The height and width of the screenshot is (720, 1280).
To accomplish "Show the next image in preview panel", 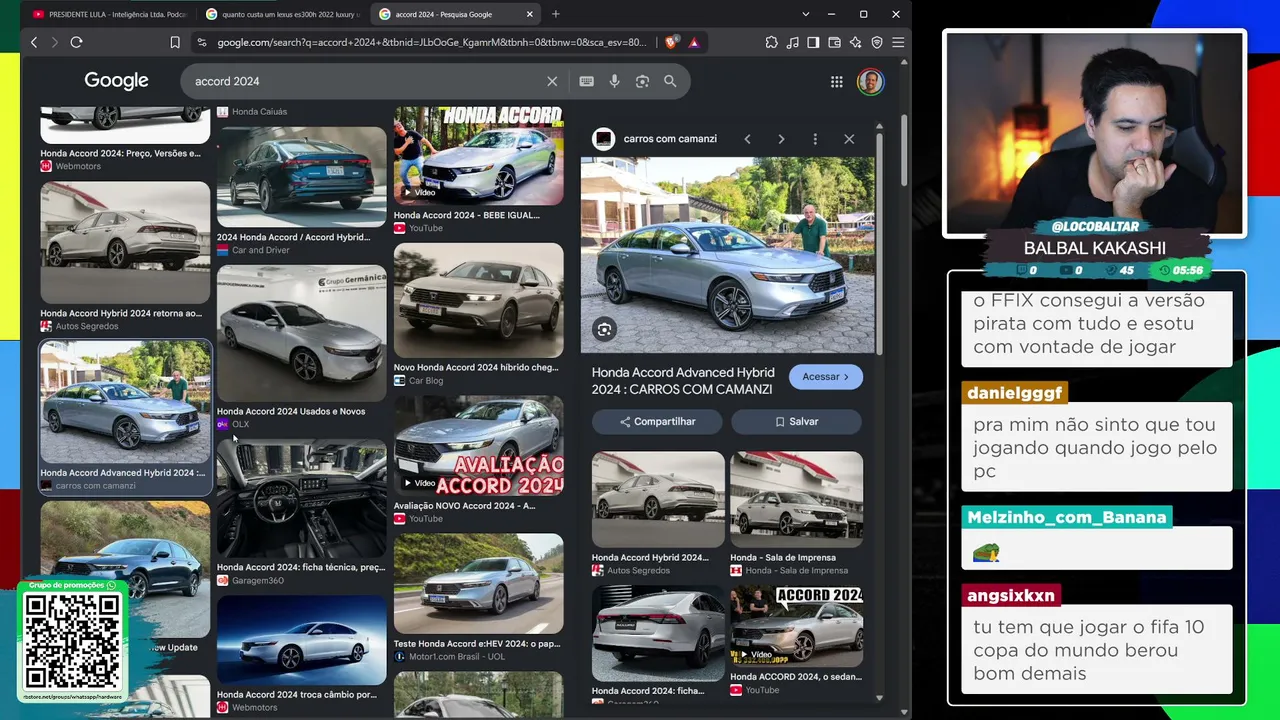I will [781, 139].
